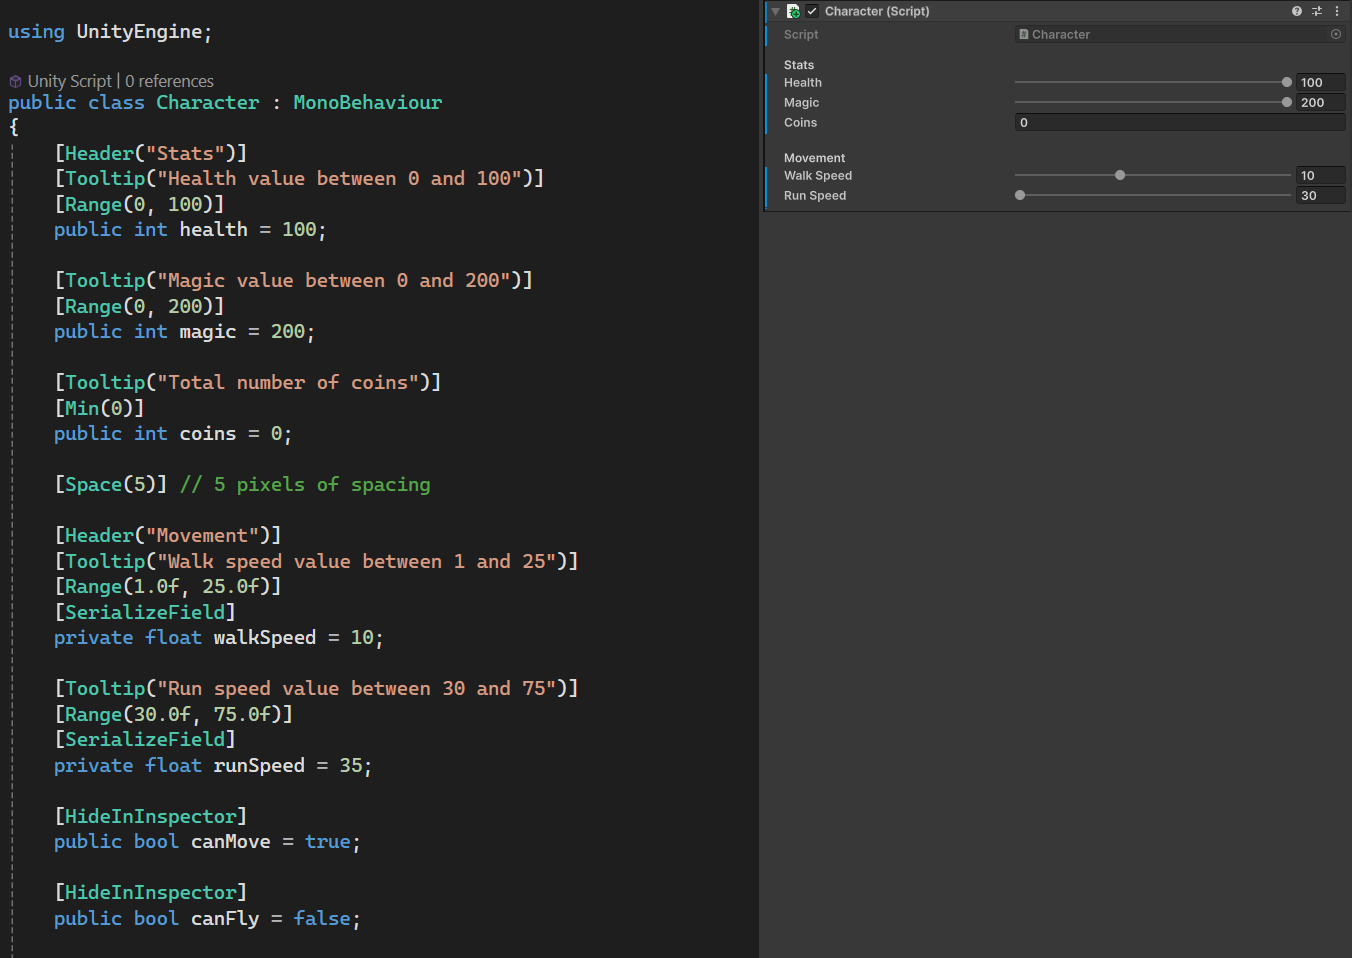Click the "health" variable name in code

click(213, 229)
